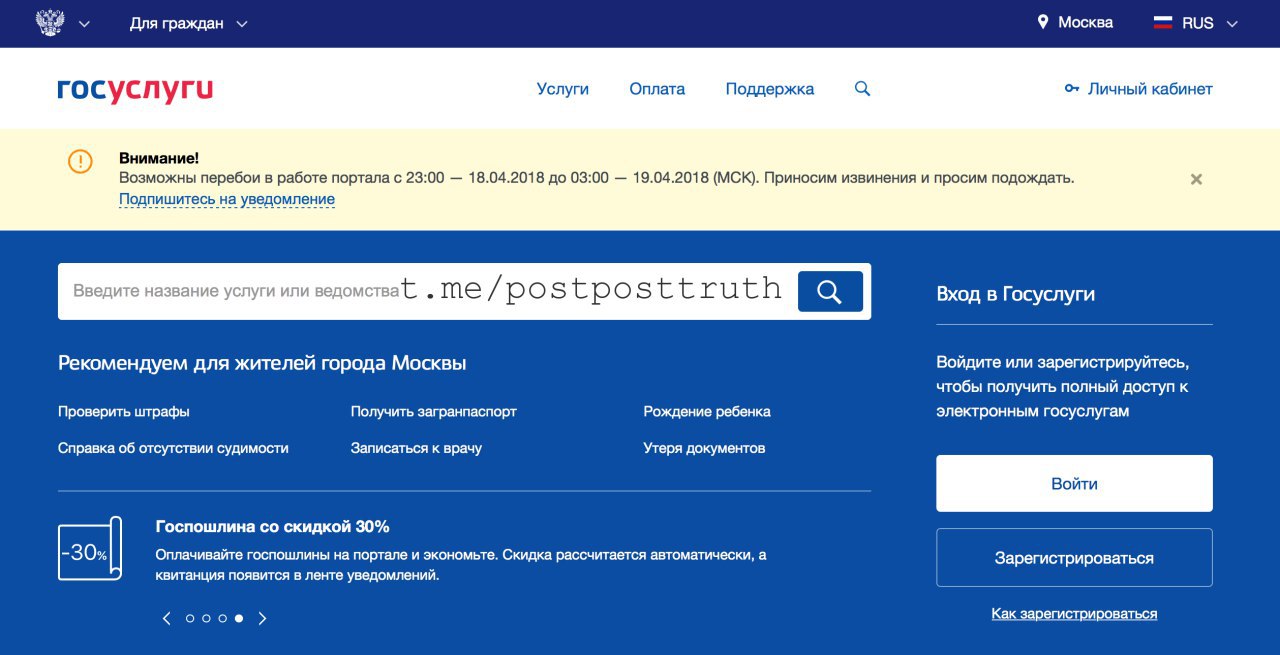Screen dimensions: 1280x655
Task: Select the first carousel dot
Action: pyautogui.click(x=190, y=619)
